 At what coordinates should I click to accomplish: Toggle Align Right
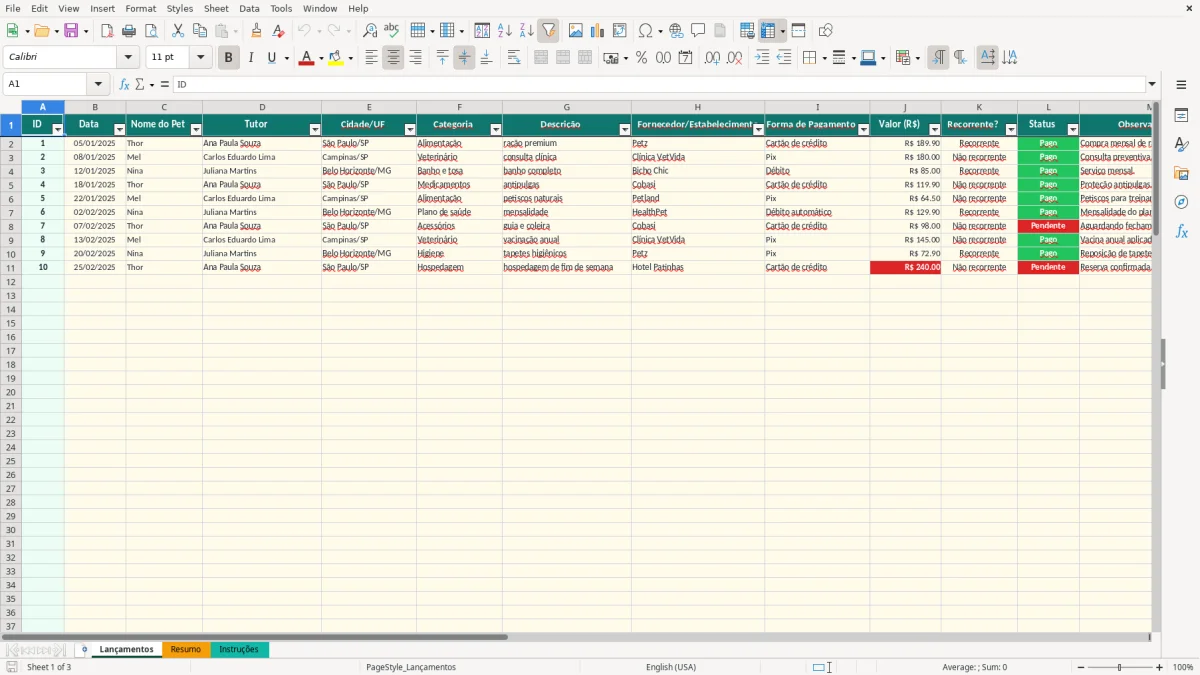click(415, 58)
